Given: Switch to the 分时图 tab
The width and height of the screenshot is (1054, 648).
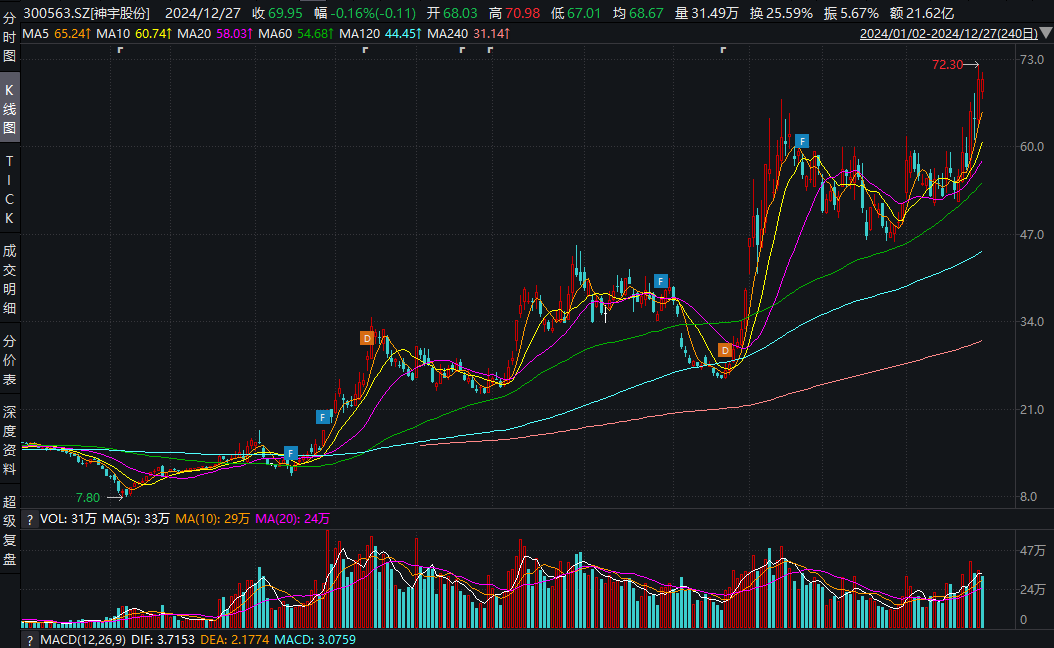Looking at the screenshot, I should coord(9,37).
